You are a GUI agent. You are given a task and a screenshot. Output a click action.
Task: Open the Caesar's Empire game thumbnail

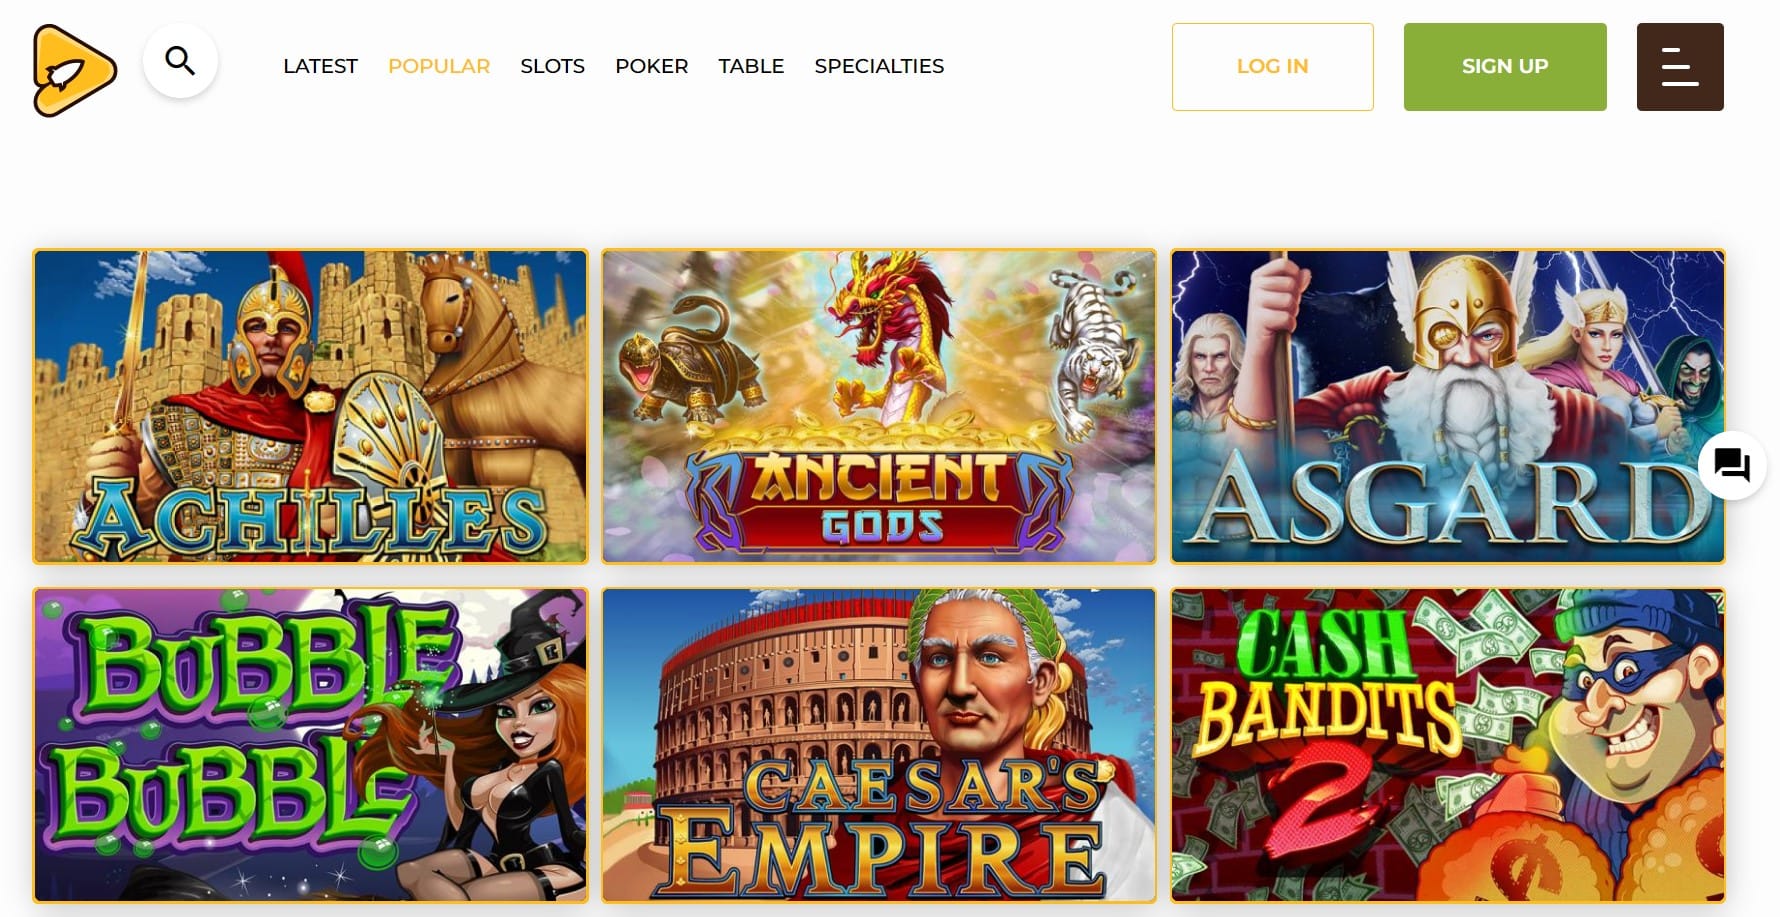(879, 745)
